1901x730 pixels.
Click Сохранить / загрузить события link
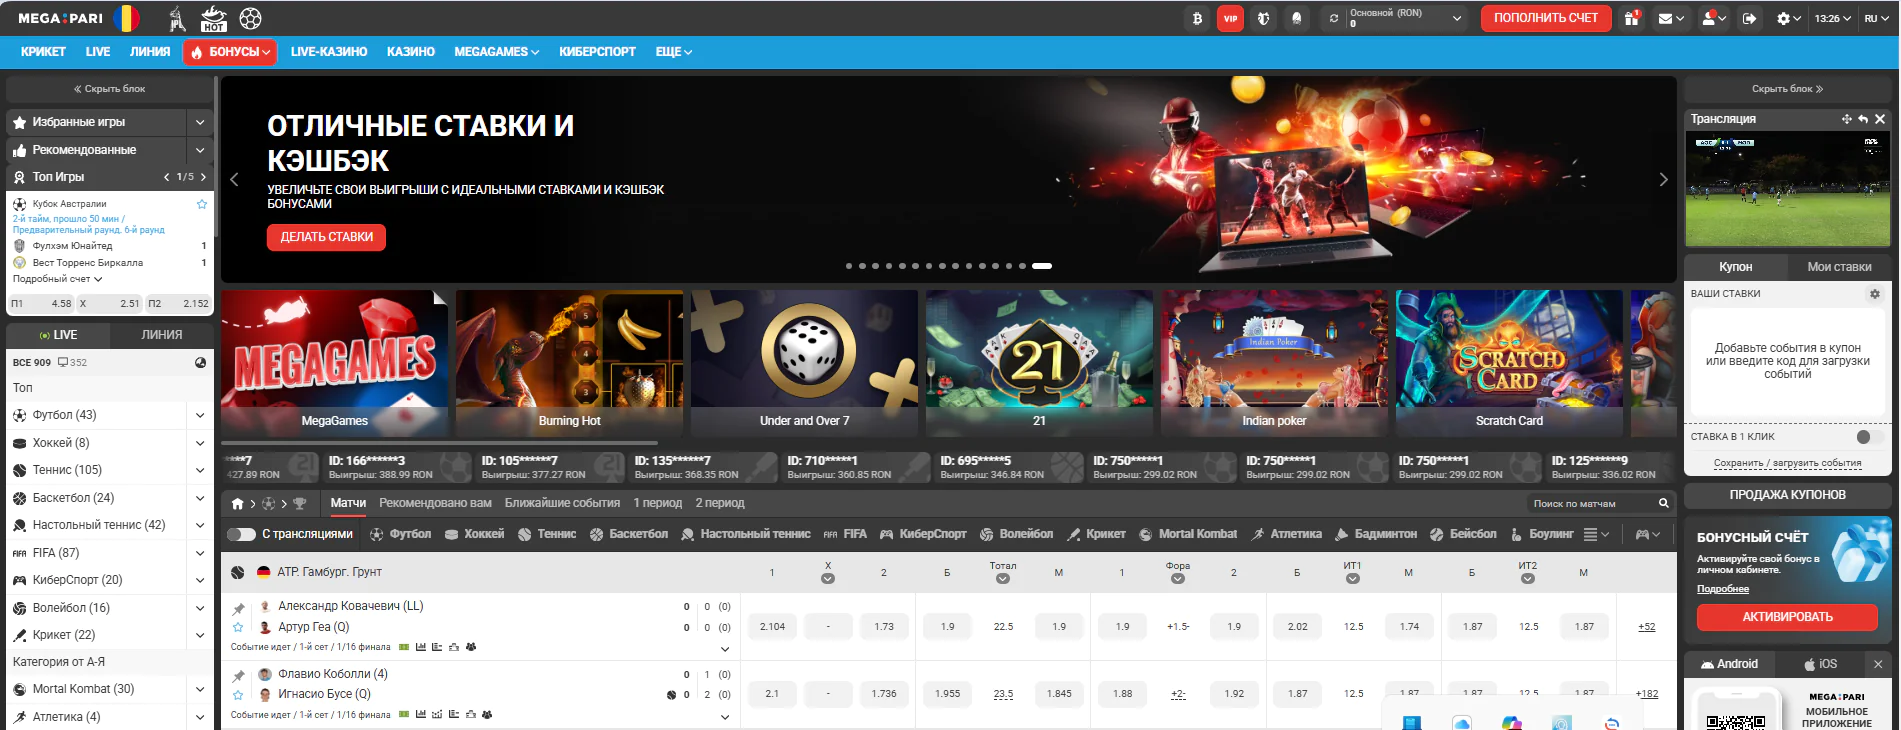pos(1787,463)
